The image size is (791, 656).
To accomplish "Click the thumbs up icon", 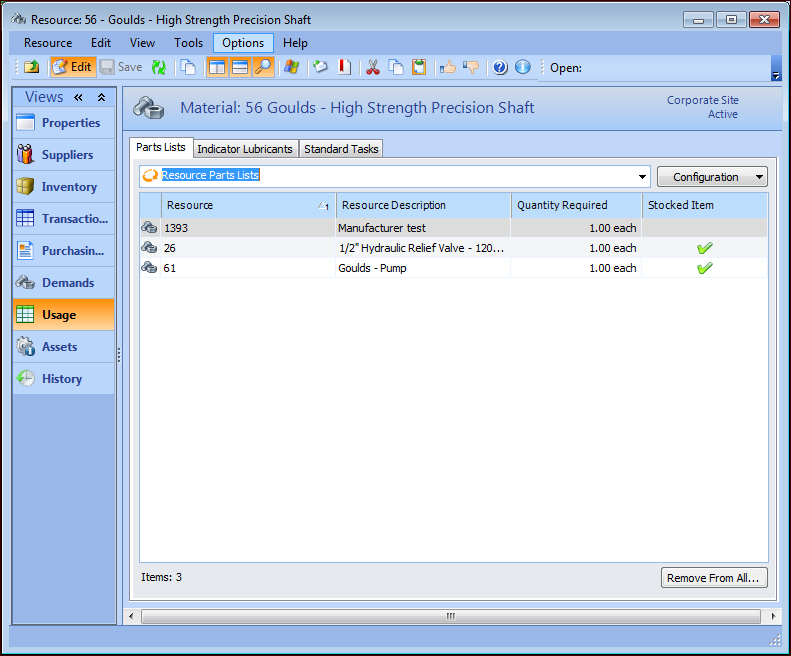I will pyautogui.click(x=448, y=67).
